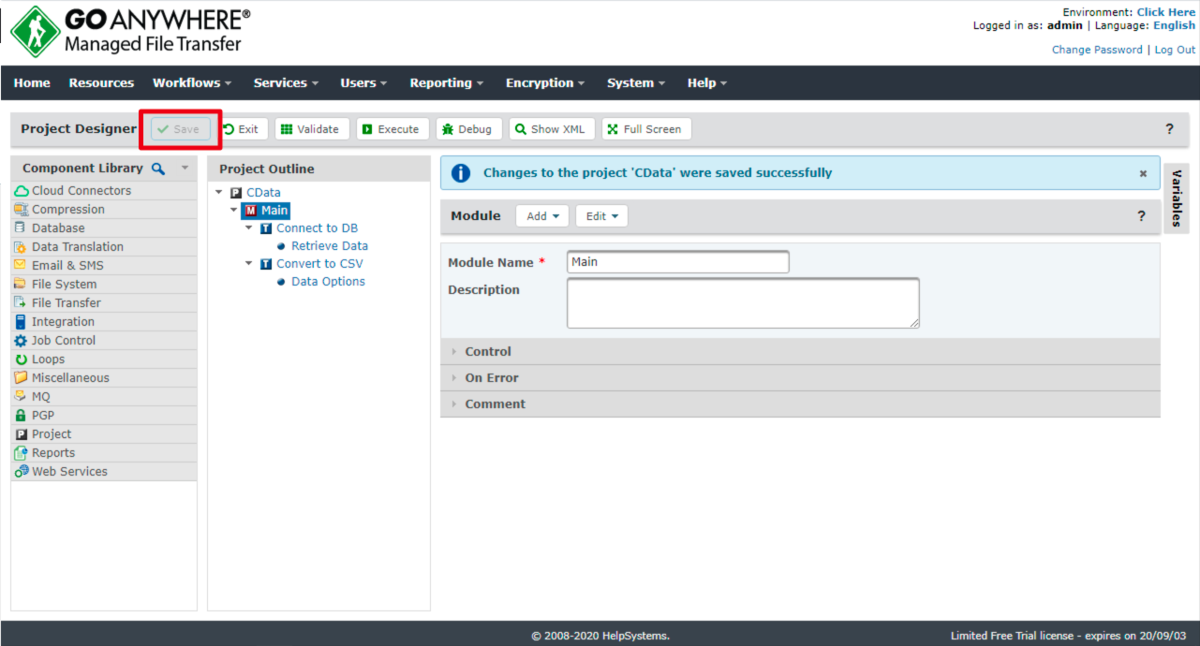
Task: Expand the Control section
Action: [800, 352]
